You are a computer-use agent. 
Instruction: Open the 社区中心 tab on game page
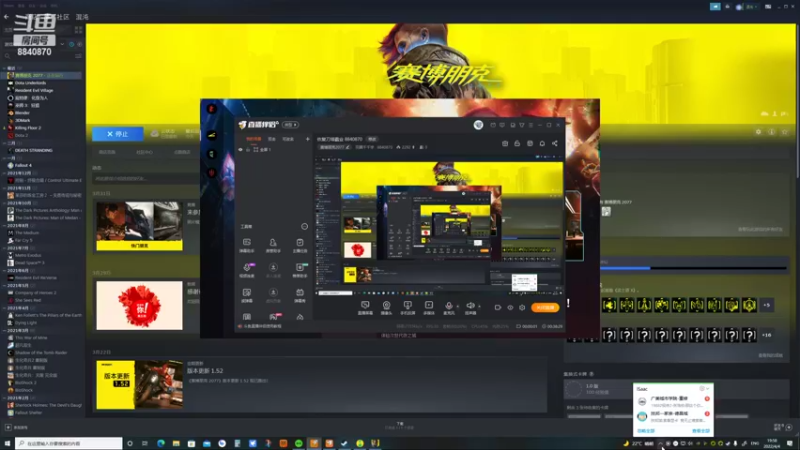144,152
